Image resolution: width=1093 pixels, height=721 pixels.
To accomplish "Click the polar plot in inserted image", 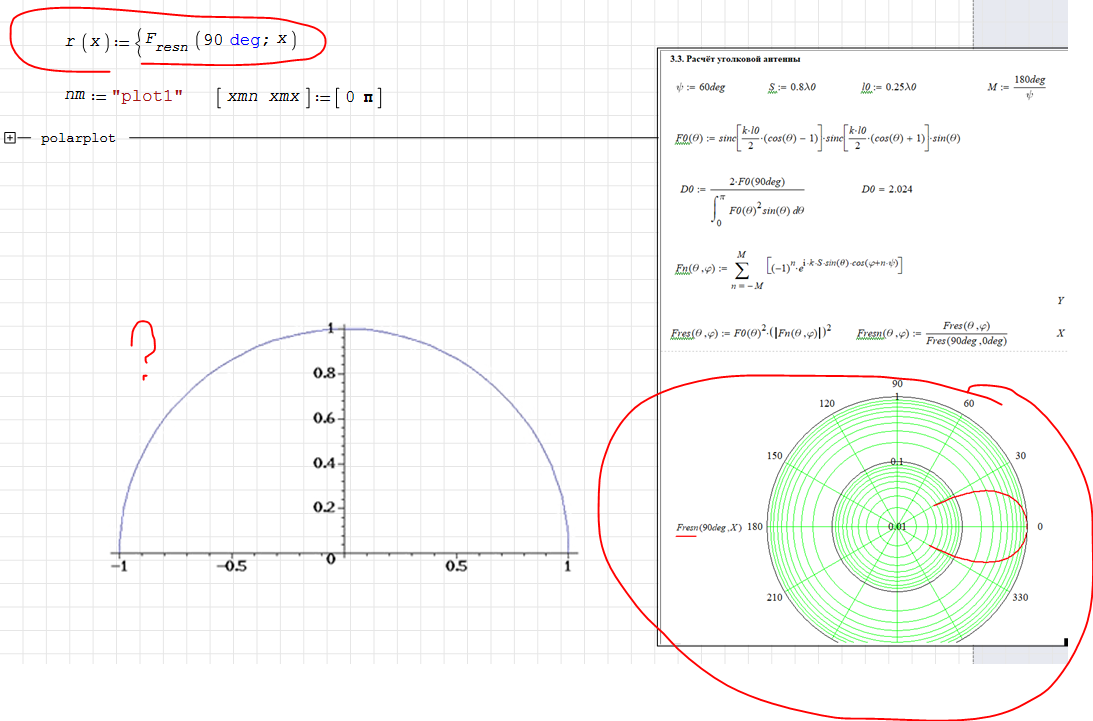I will point(896,526).
